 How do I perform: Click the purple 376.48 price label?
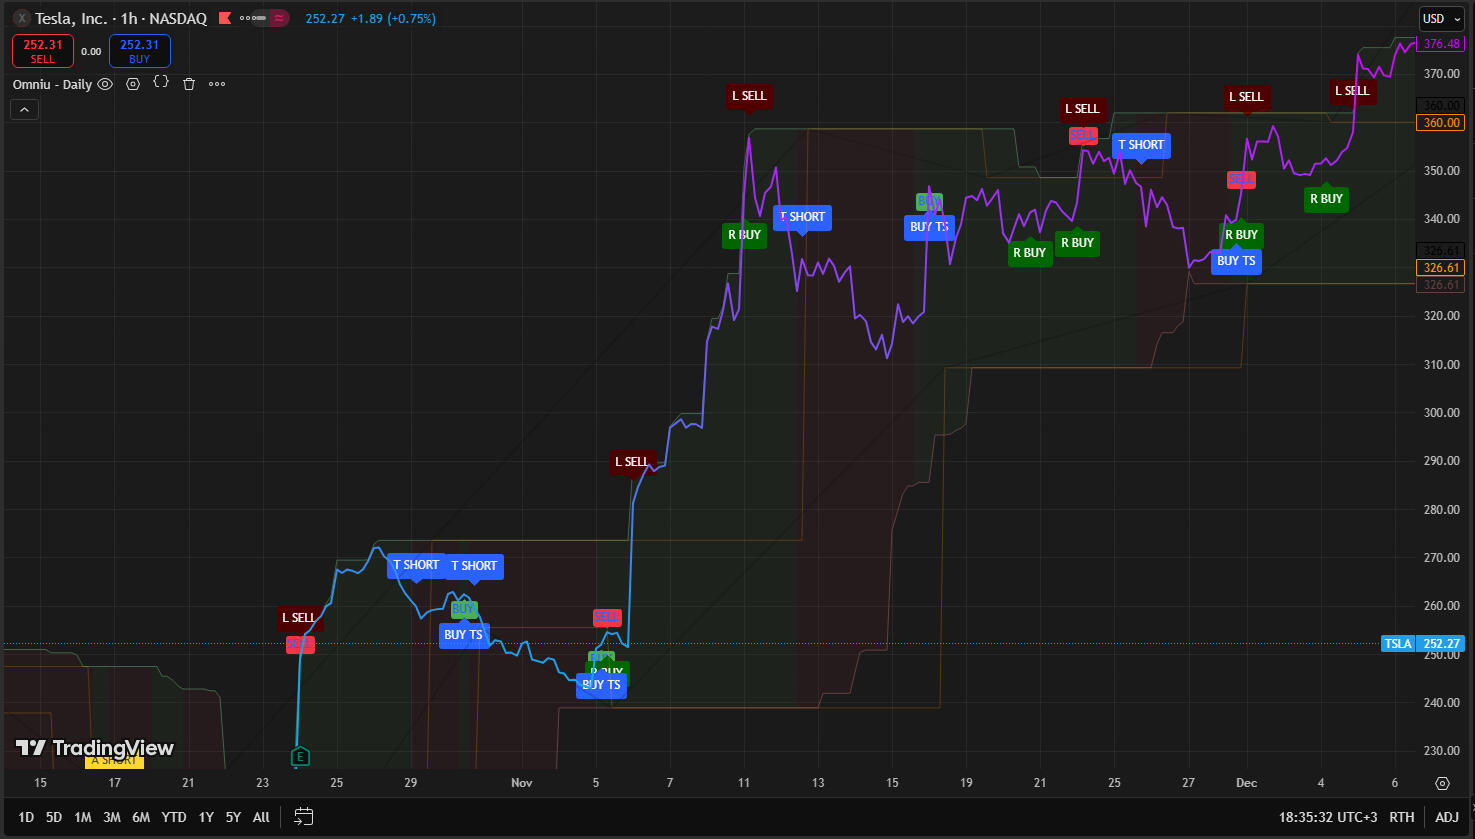1442,44
